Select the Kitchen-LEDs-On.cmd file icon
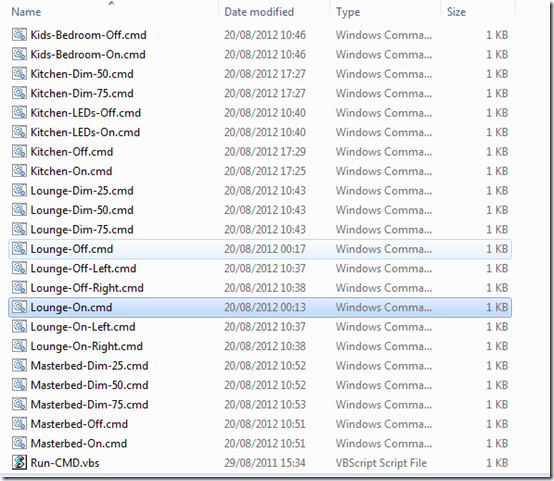Screen dimensions: 554x481 click(19, 132)
